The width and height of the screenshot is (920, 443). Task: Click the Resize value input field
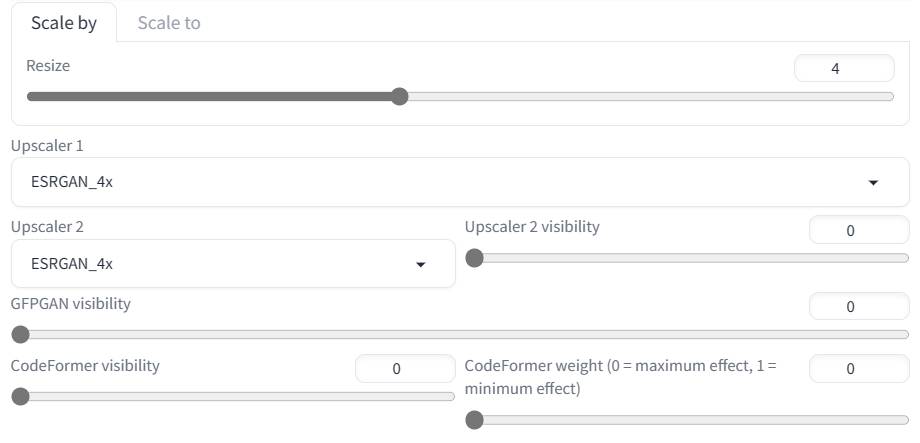coord(843,68)
